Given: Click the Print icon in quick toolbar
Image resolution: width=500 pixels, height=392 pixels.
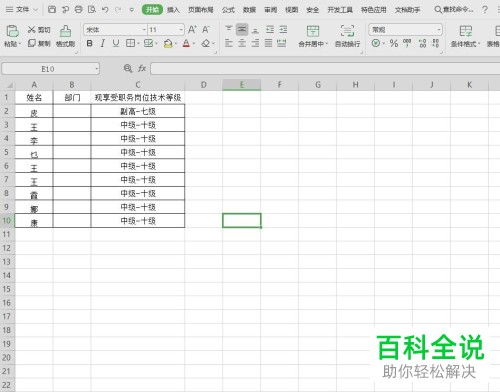Looking at the screenshot, I should pyautogui.click(x=79, y=10).
